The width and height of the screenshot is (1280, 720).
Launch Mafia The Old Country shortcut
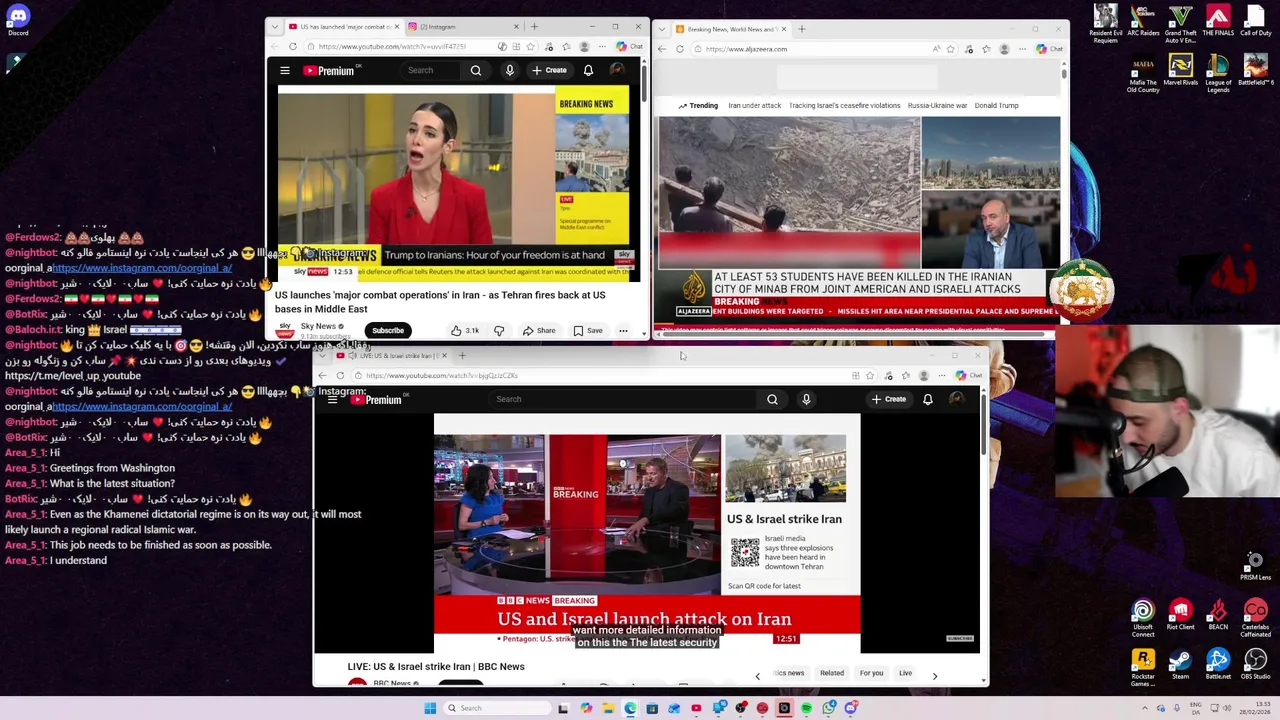pyautogui.click(x=1143, y=74)
